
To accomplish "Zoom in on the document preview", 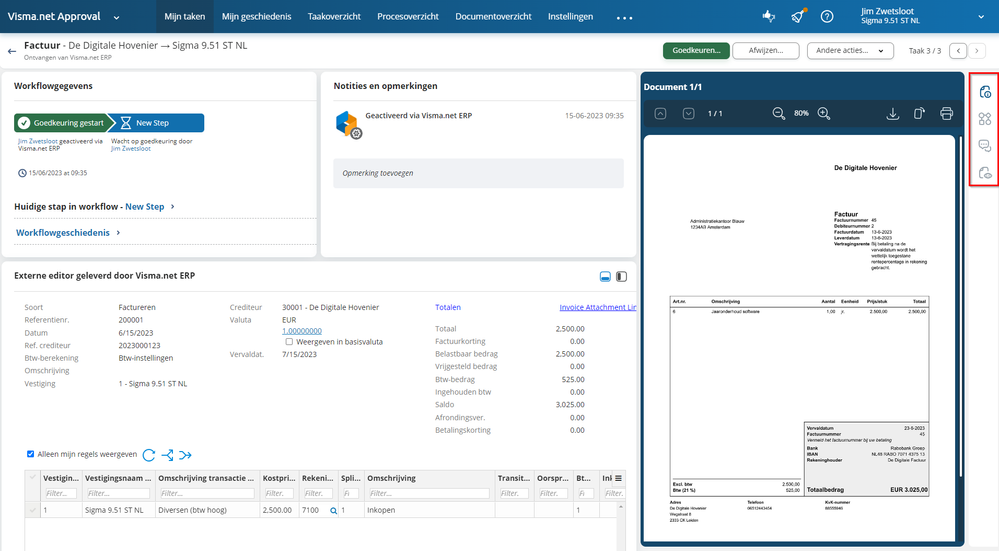I will point(824,114).
